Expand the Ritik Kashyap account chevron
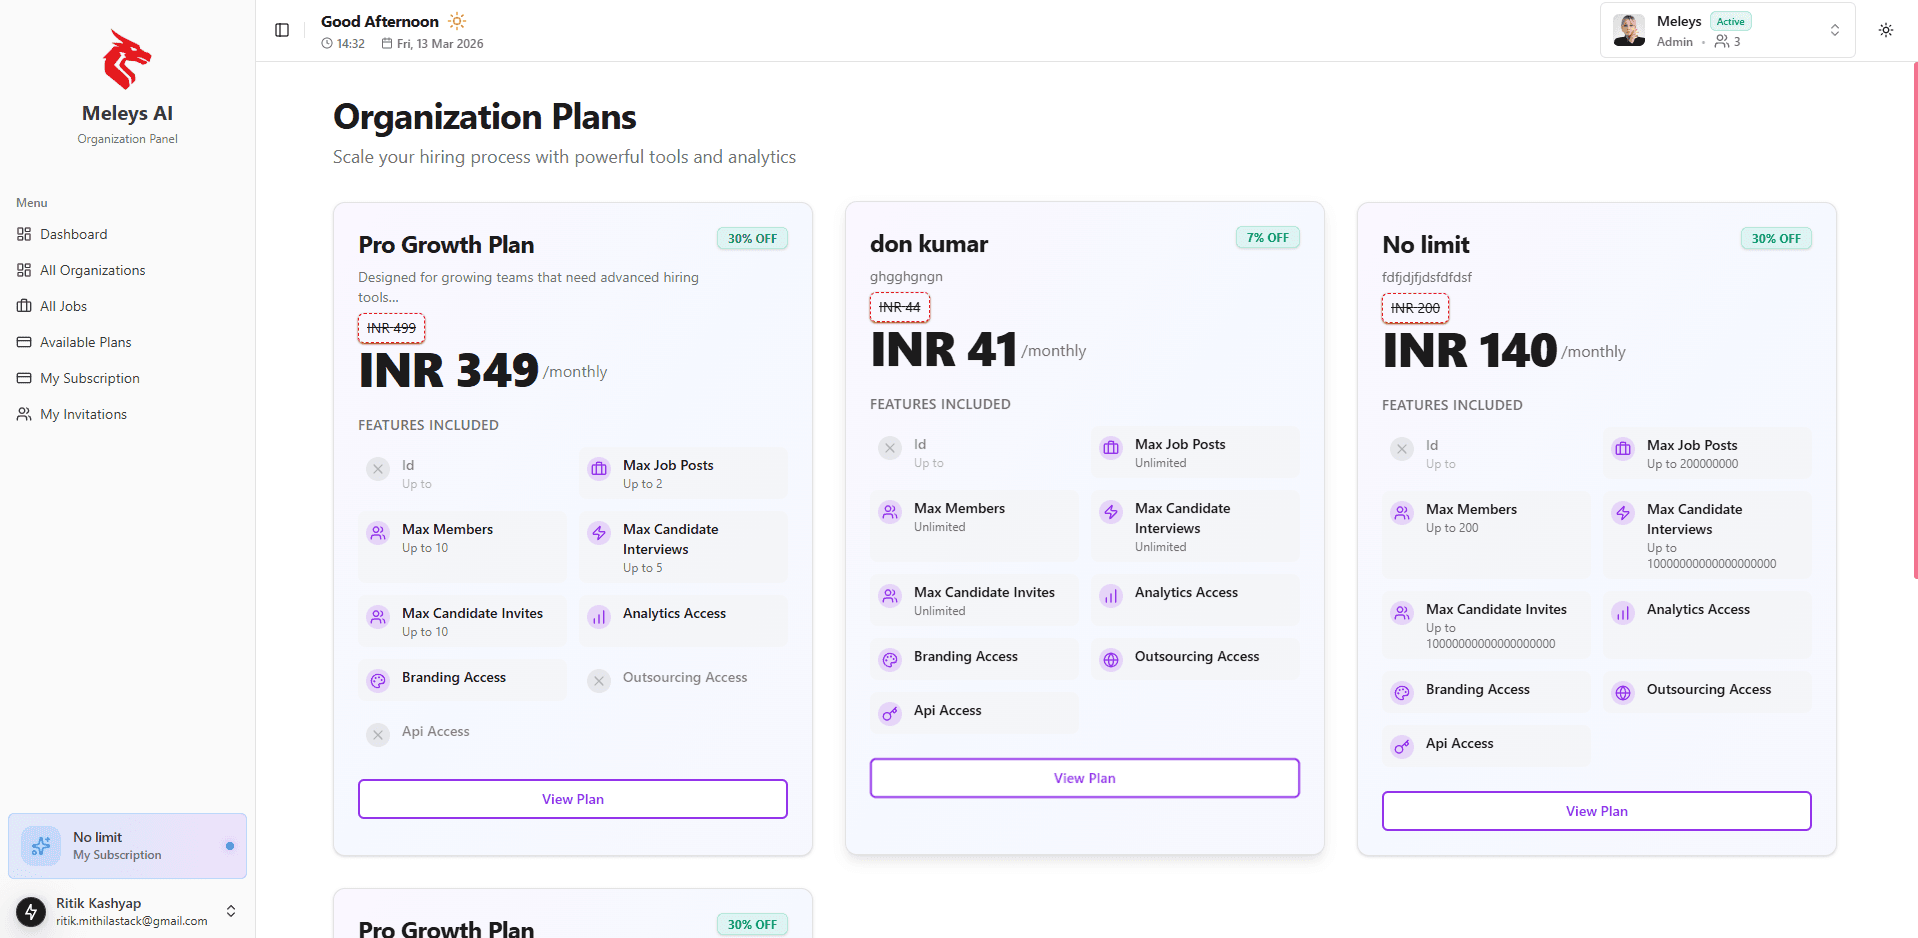 (230, 911)
